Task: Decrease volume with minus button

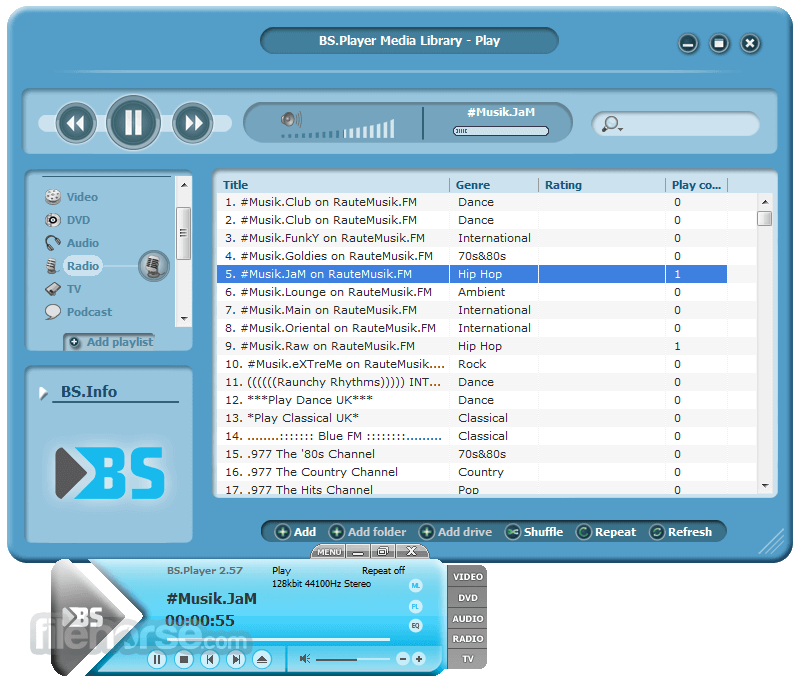Action: click(403, 659)
